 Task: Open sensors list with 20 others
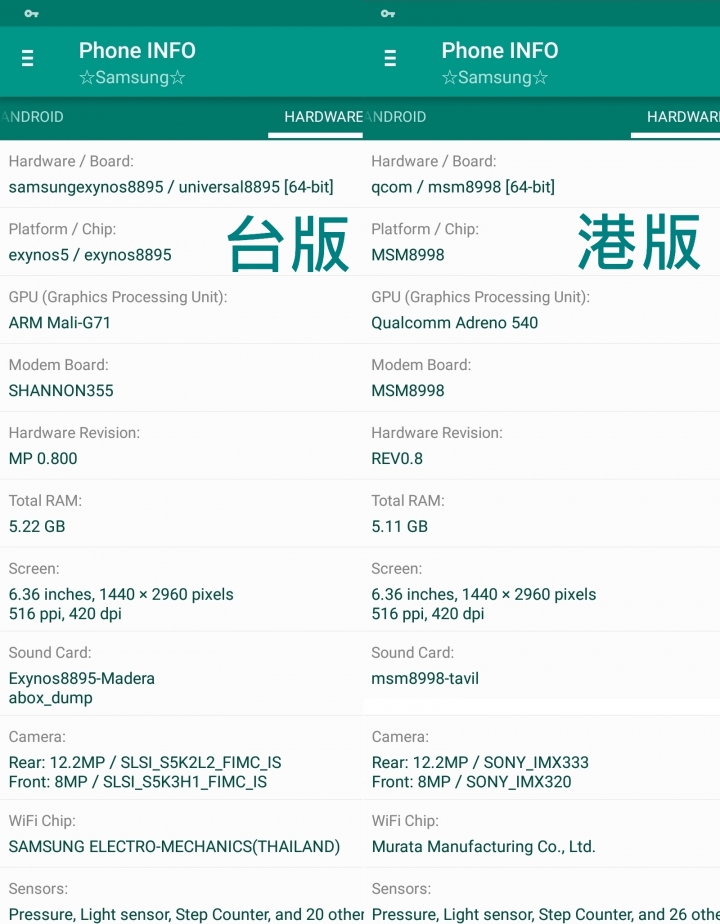click(x=186, y=915)
